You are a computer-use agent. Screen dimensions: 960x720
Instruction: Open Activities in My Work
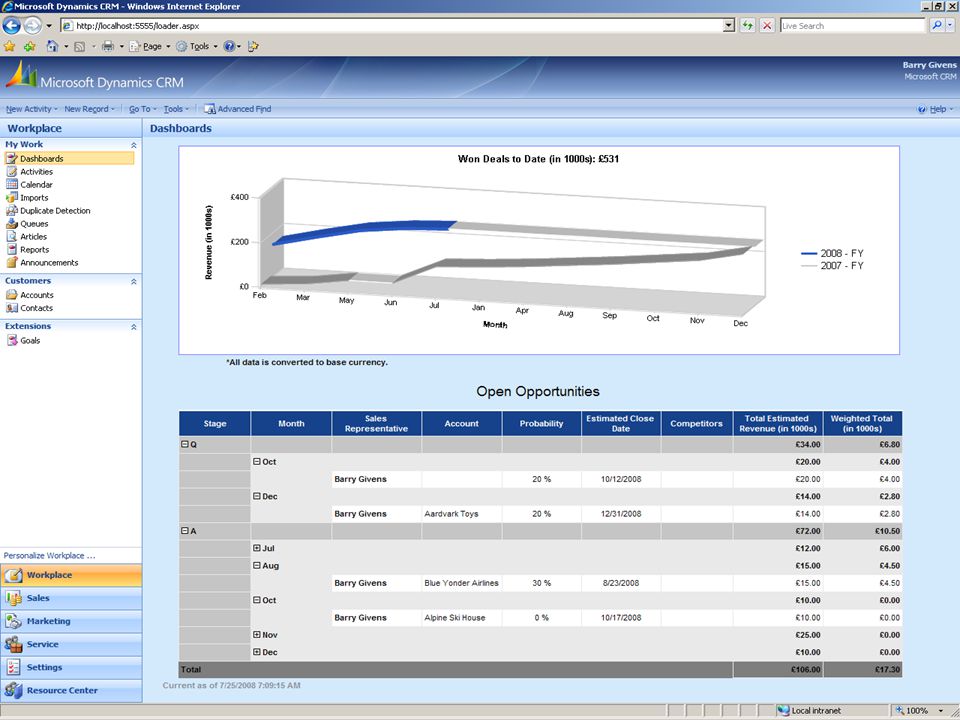coord(36,171)
